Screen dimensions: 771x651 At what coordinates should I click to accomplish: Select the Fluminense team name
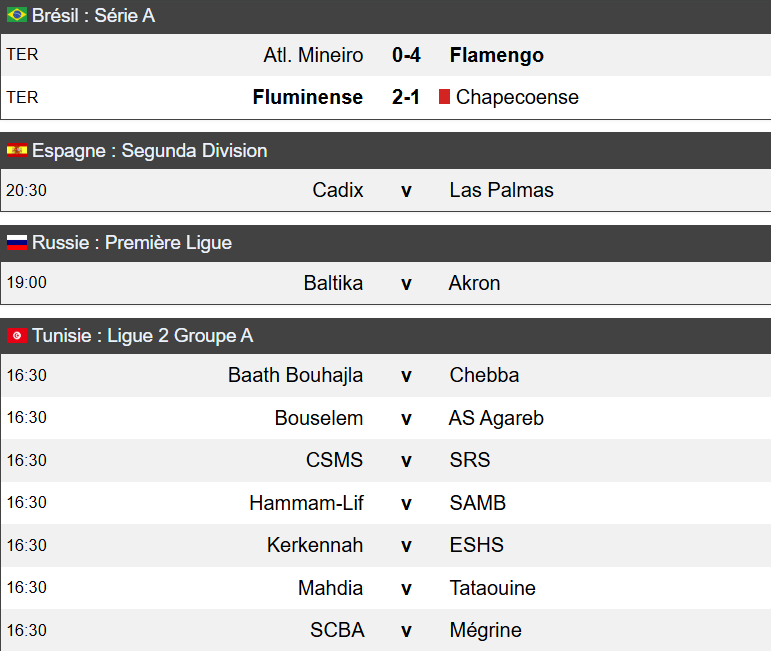tap(308, 97)
